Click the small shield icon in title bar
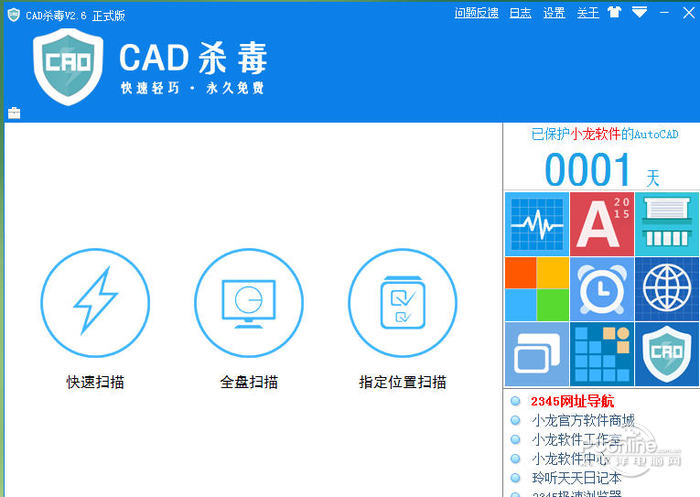Image resolution: width=700 pixels, height=497 pixels. (x=14, y=15)
